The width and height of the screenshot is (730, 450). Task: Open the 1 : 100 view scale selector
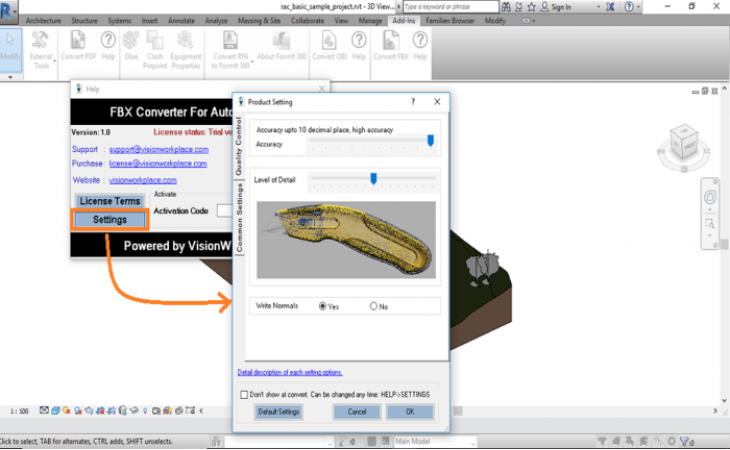pos(20,411)
